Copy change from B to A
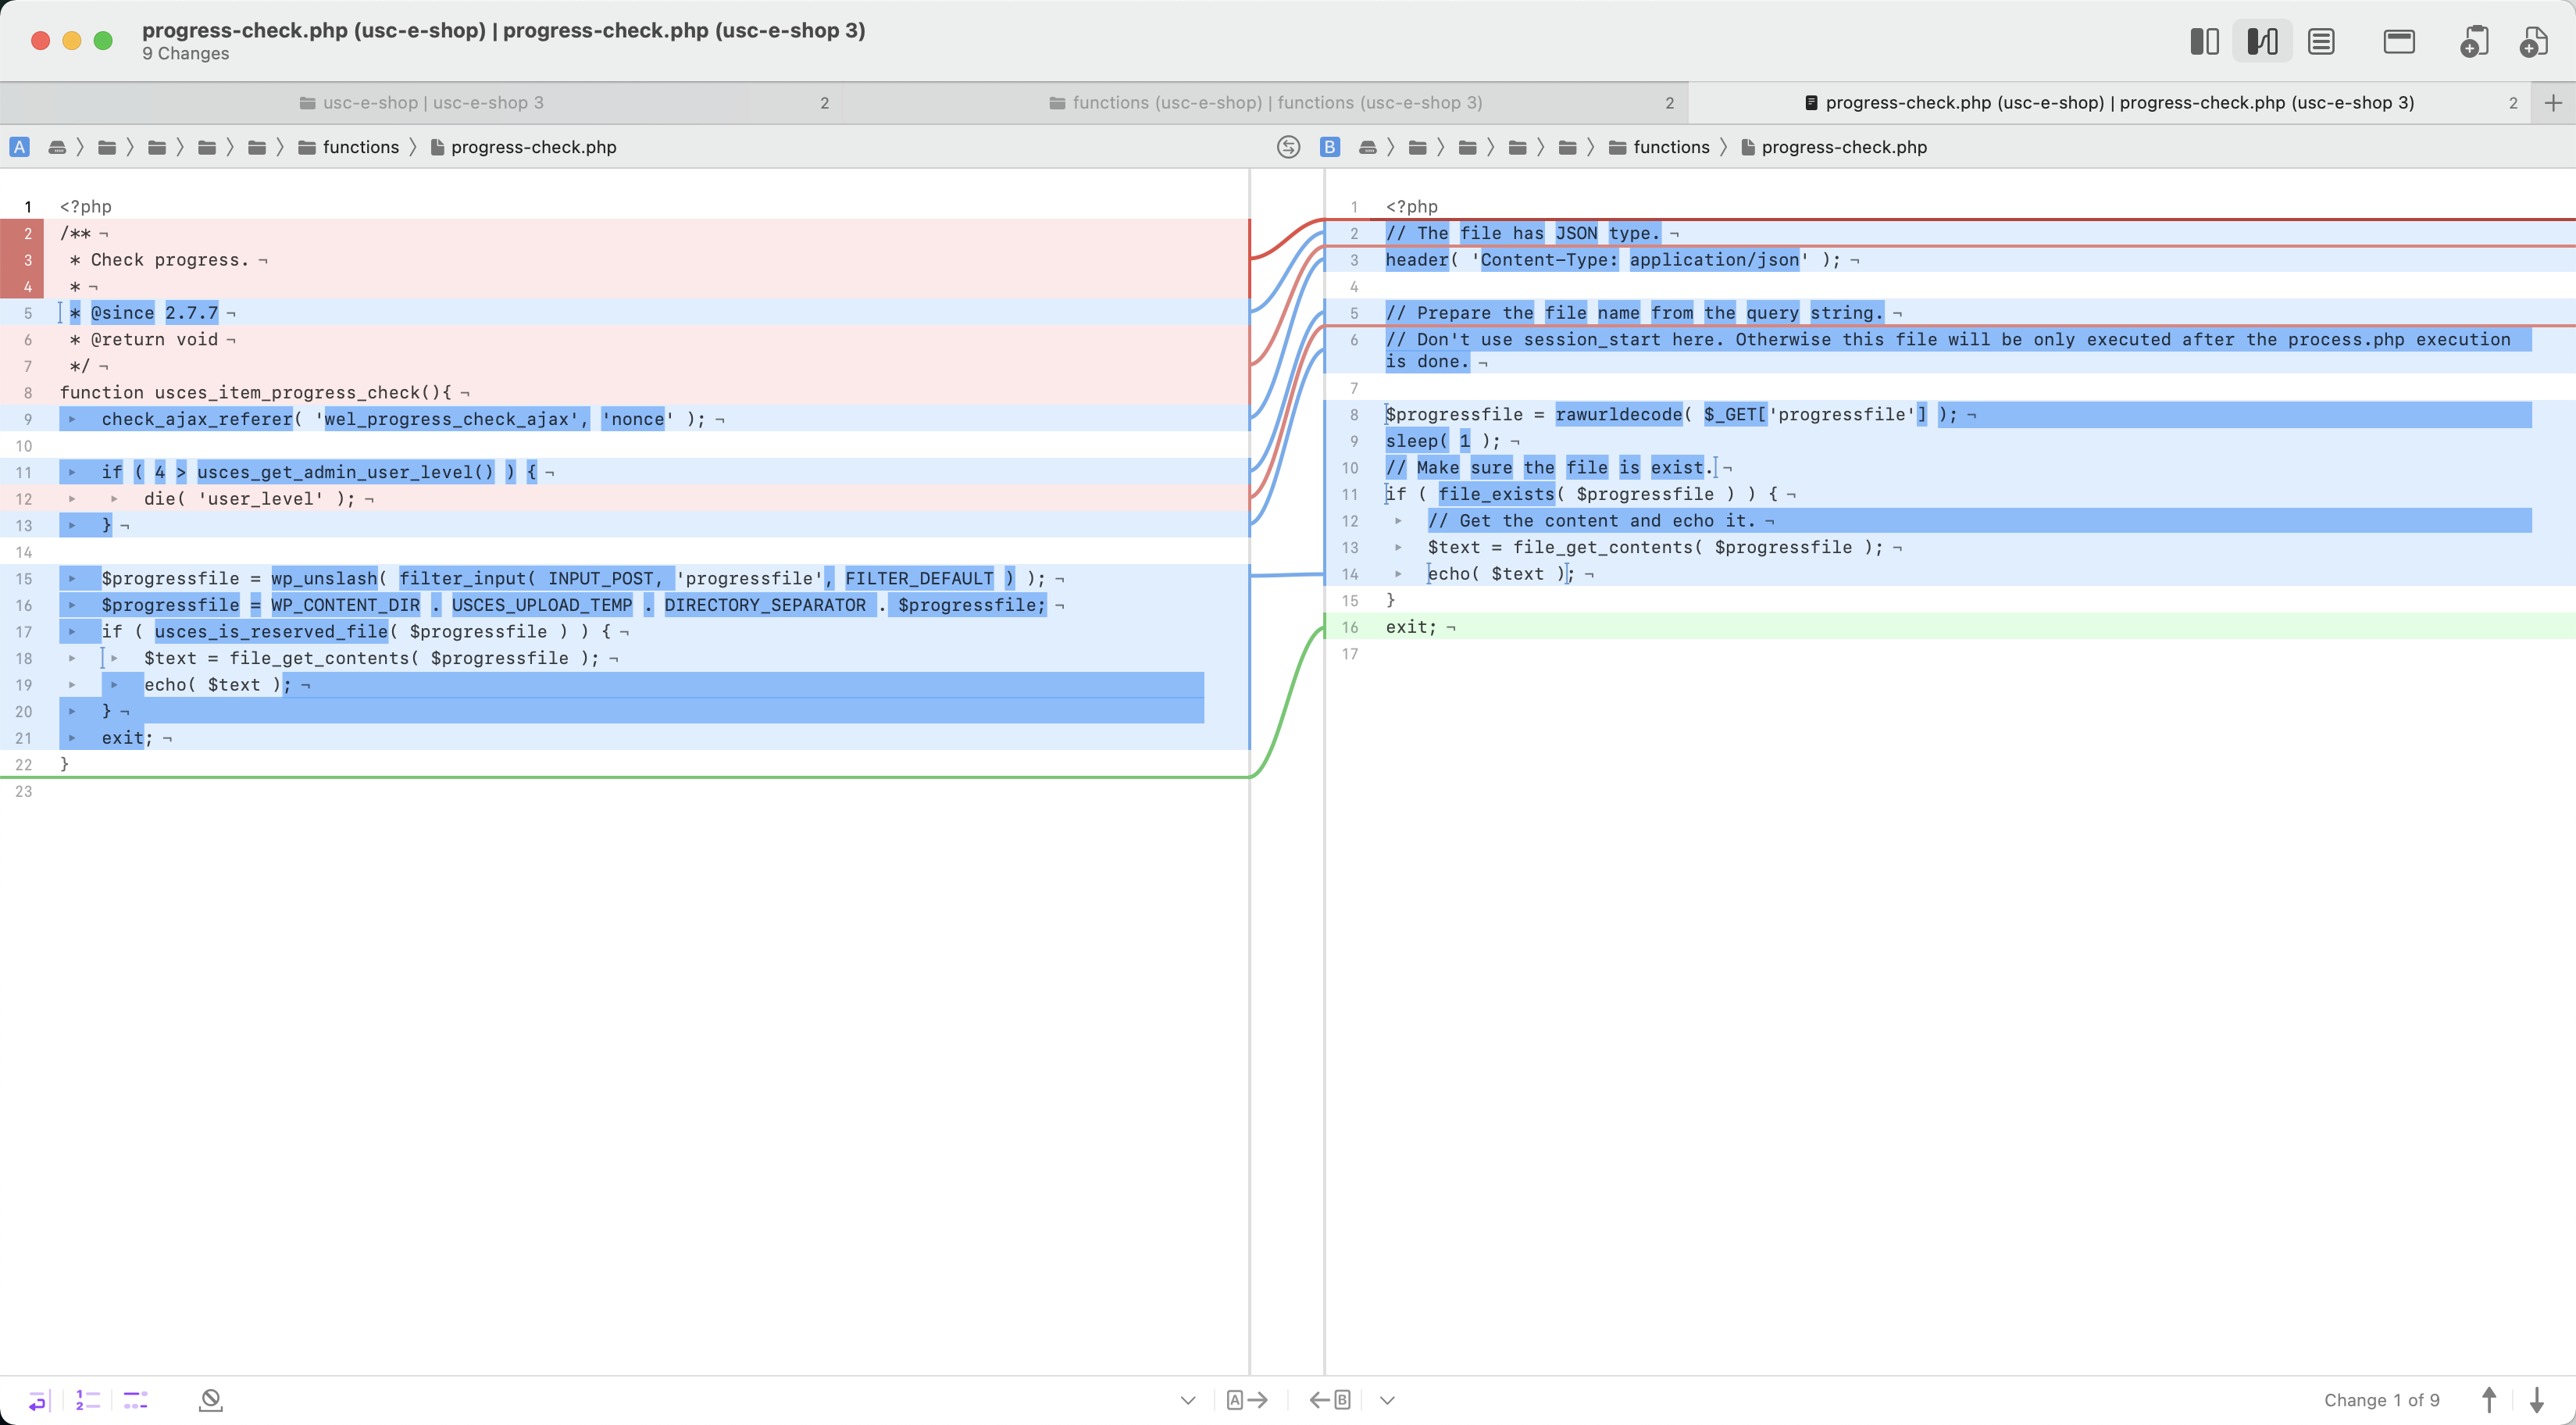Screen dimensions: 2576x1425 (x=1330, y=1400)
